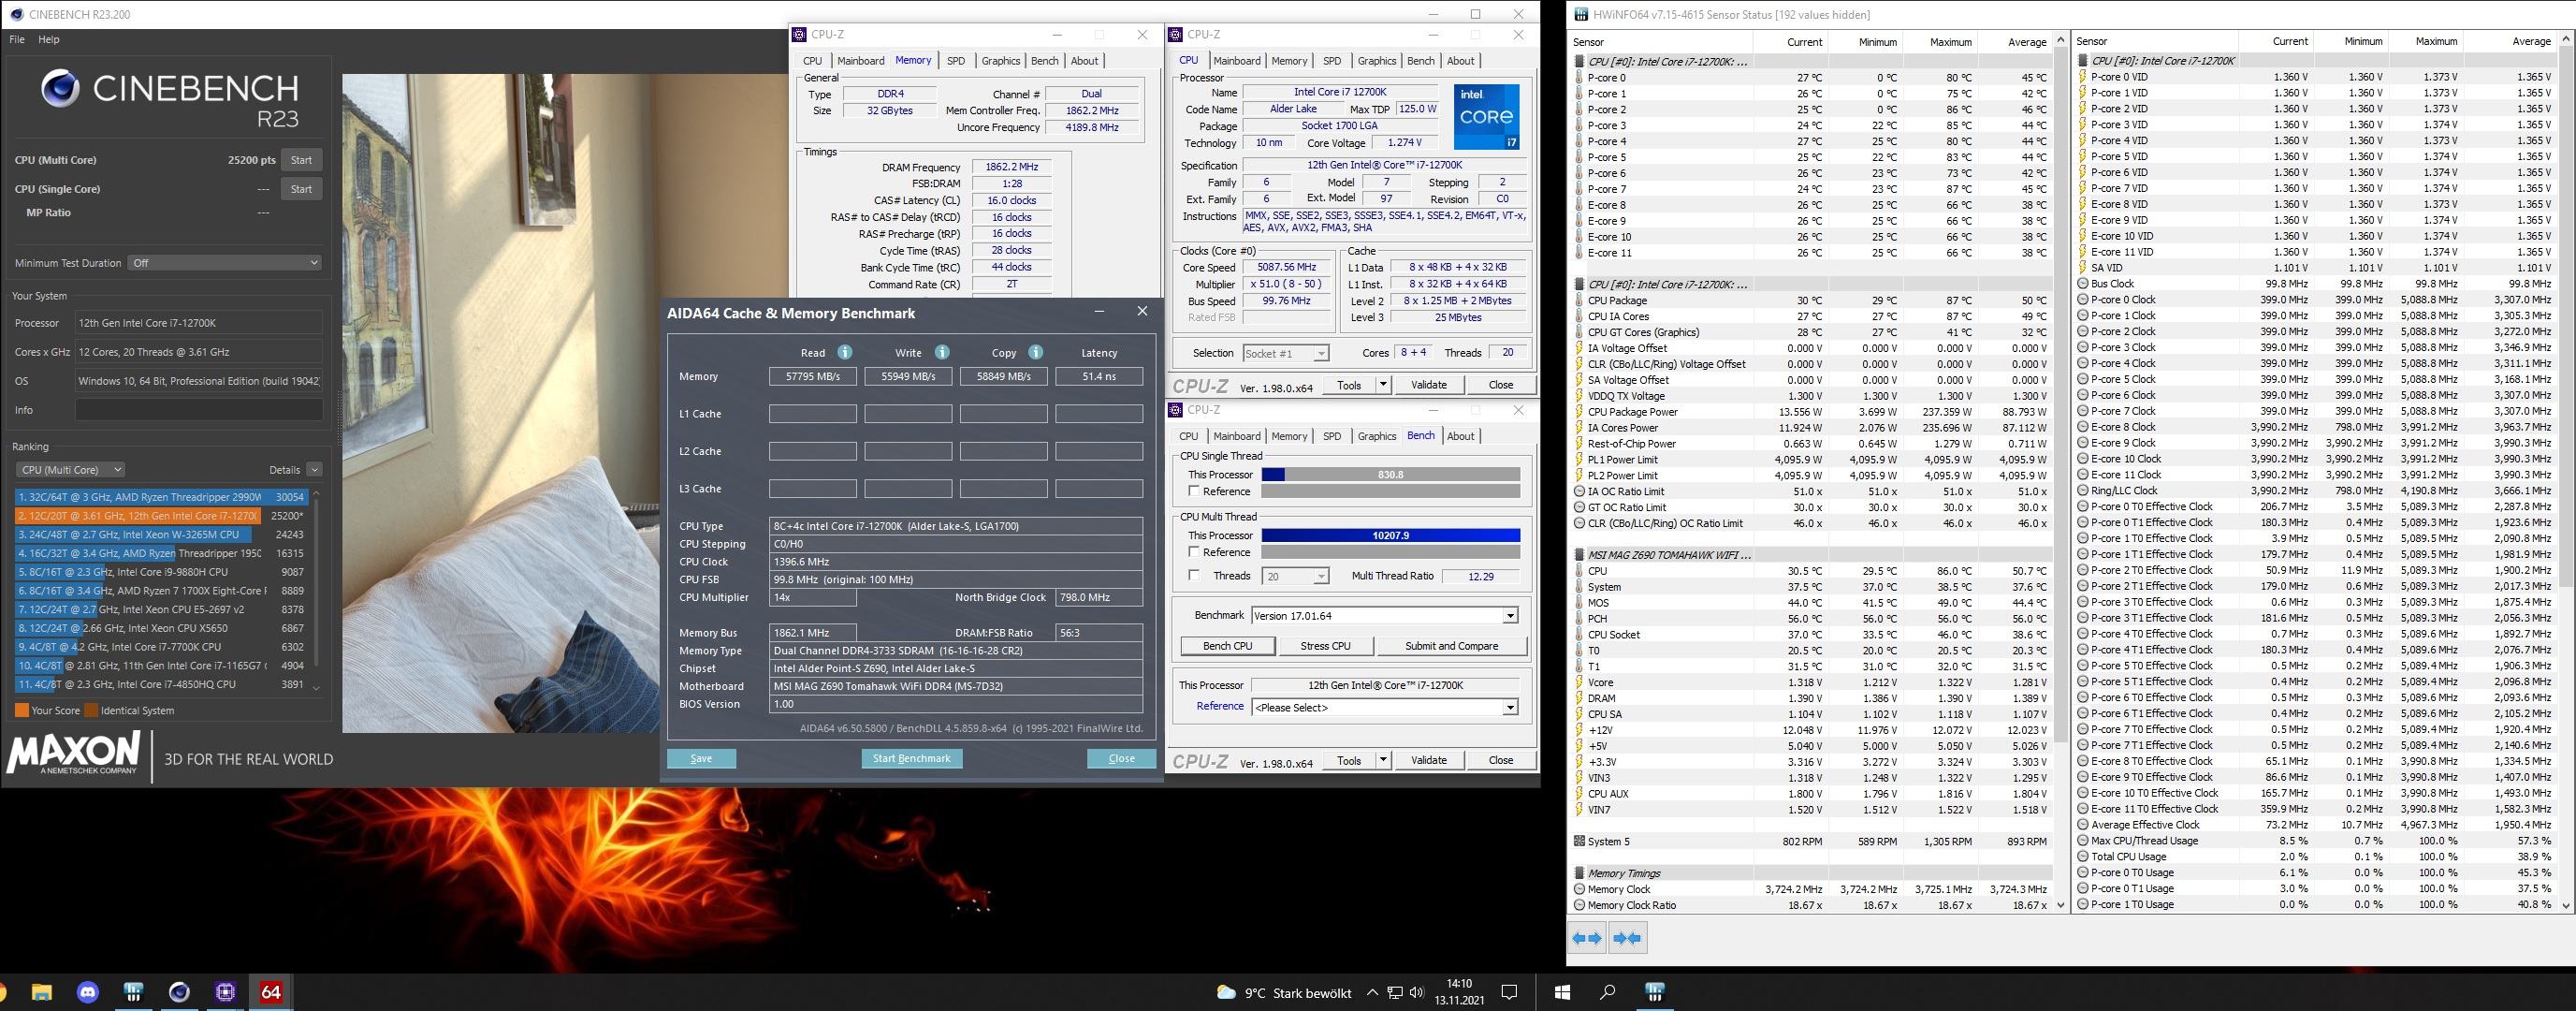Viewport: 2576px width, 1011px height.
Task: Show hidden system tray icons chevron
Action: tap(1372, 993)
